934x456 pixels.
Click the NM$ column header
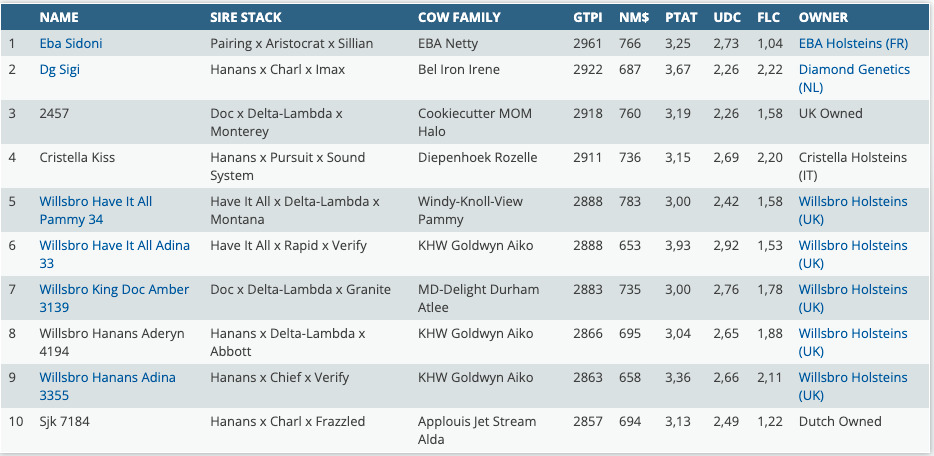coord(631,18)
